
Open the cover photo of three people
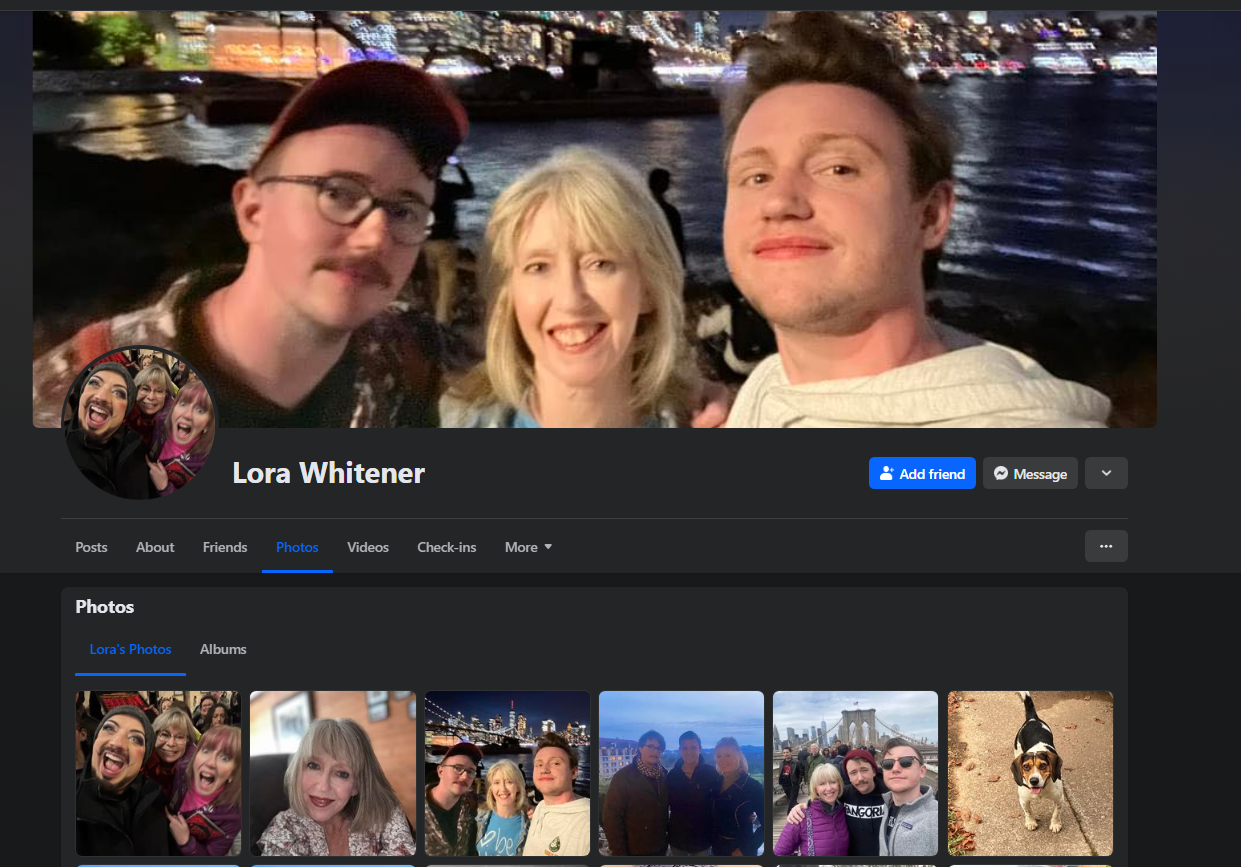pyautogui.click(x=594, y=219)
